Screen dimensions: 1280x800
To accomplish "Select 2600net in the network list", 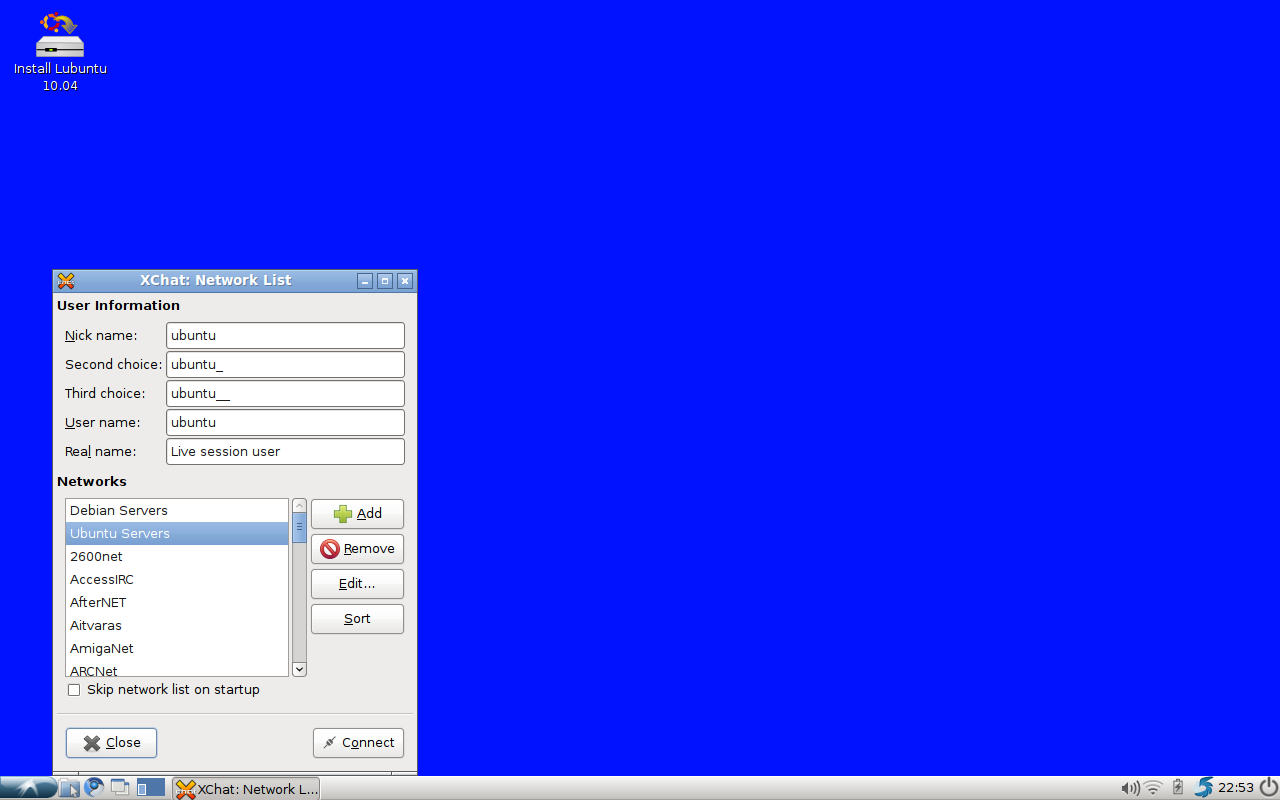I will tap(177, 557).
